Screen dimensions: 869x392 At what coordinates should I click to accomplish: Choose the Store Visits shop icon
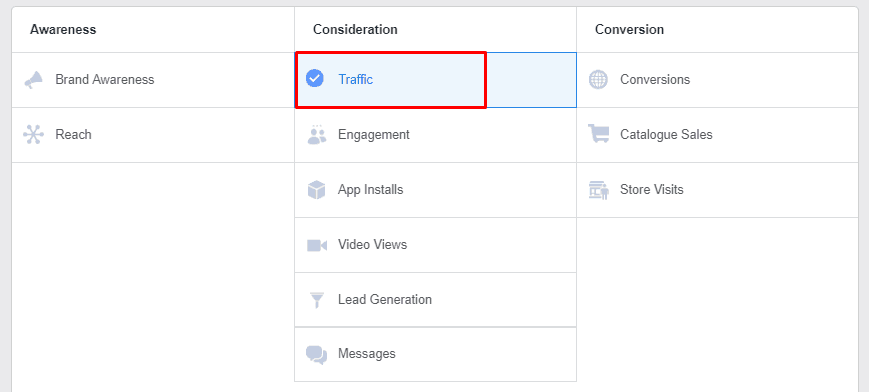pyautogui.click(x=599, y=190)
